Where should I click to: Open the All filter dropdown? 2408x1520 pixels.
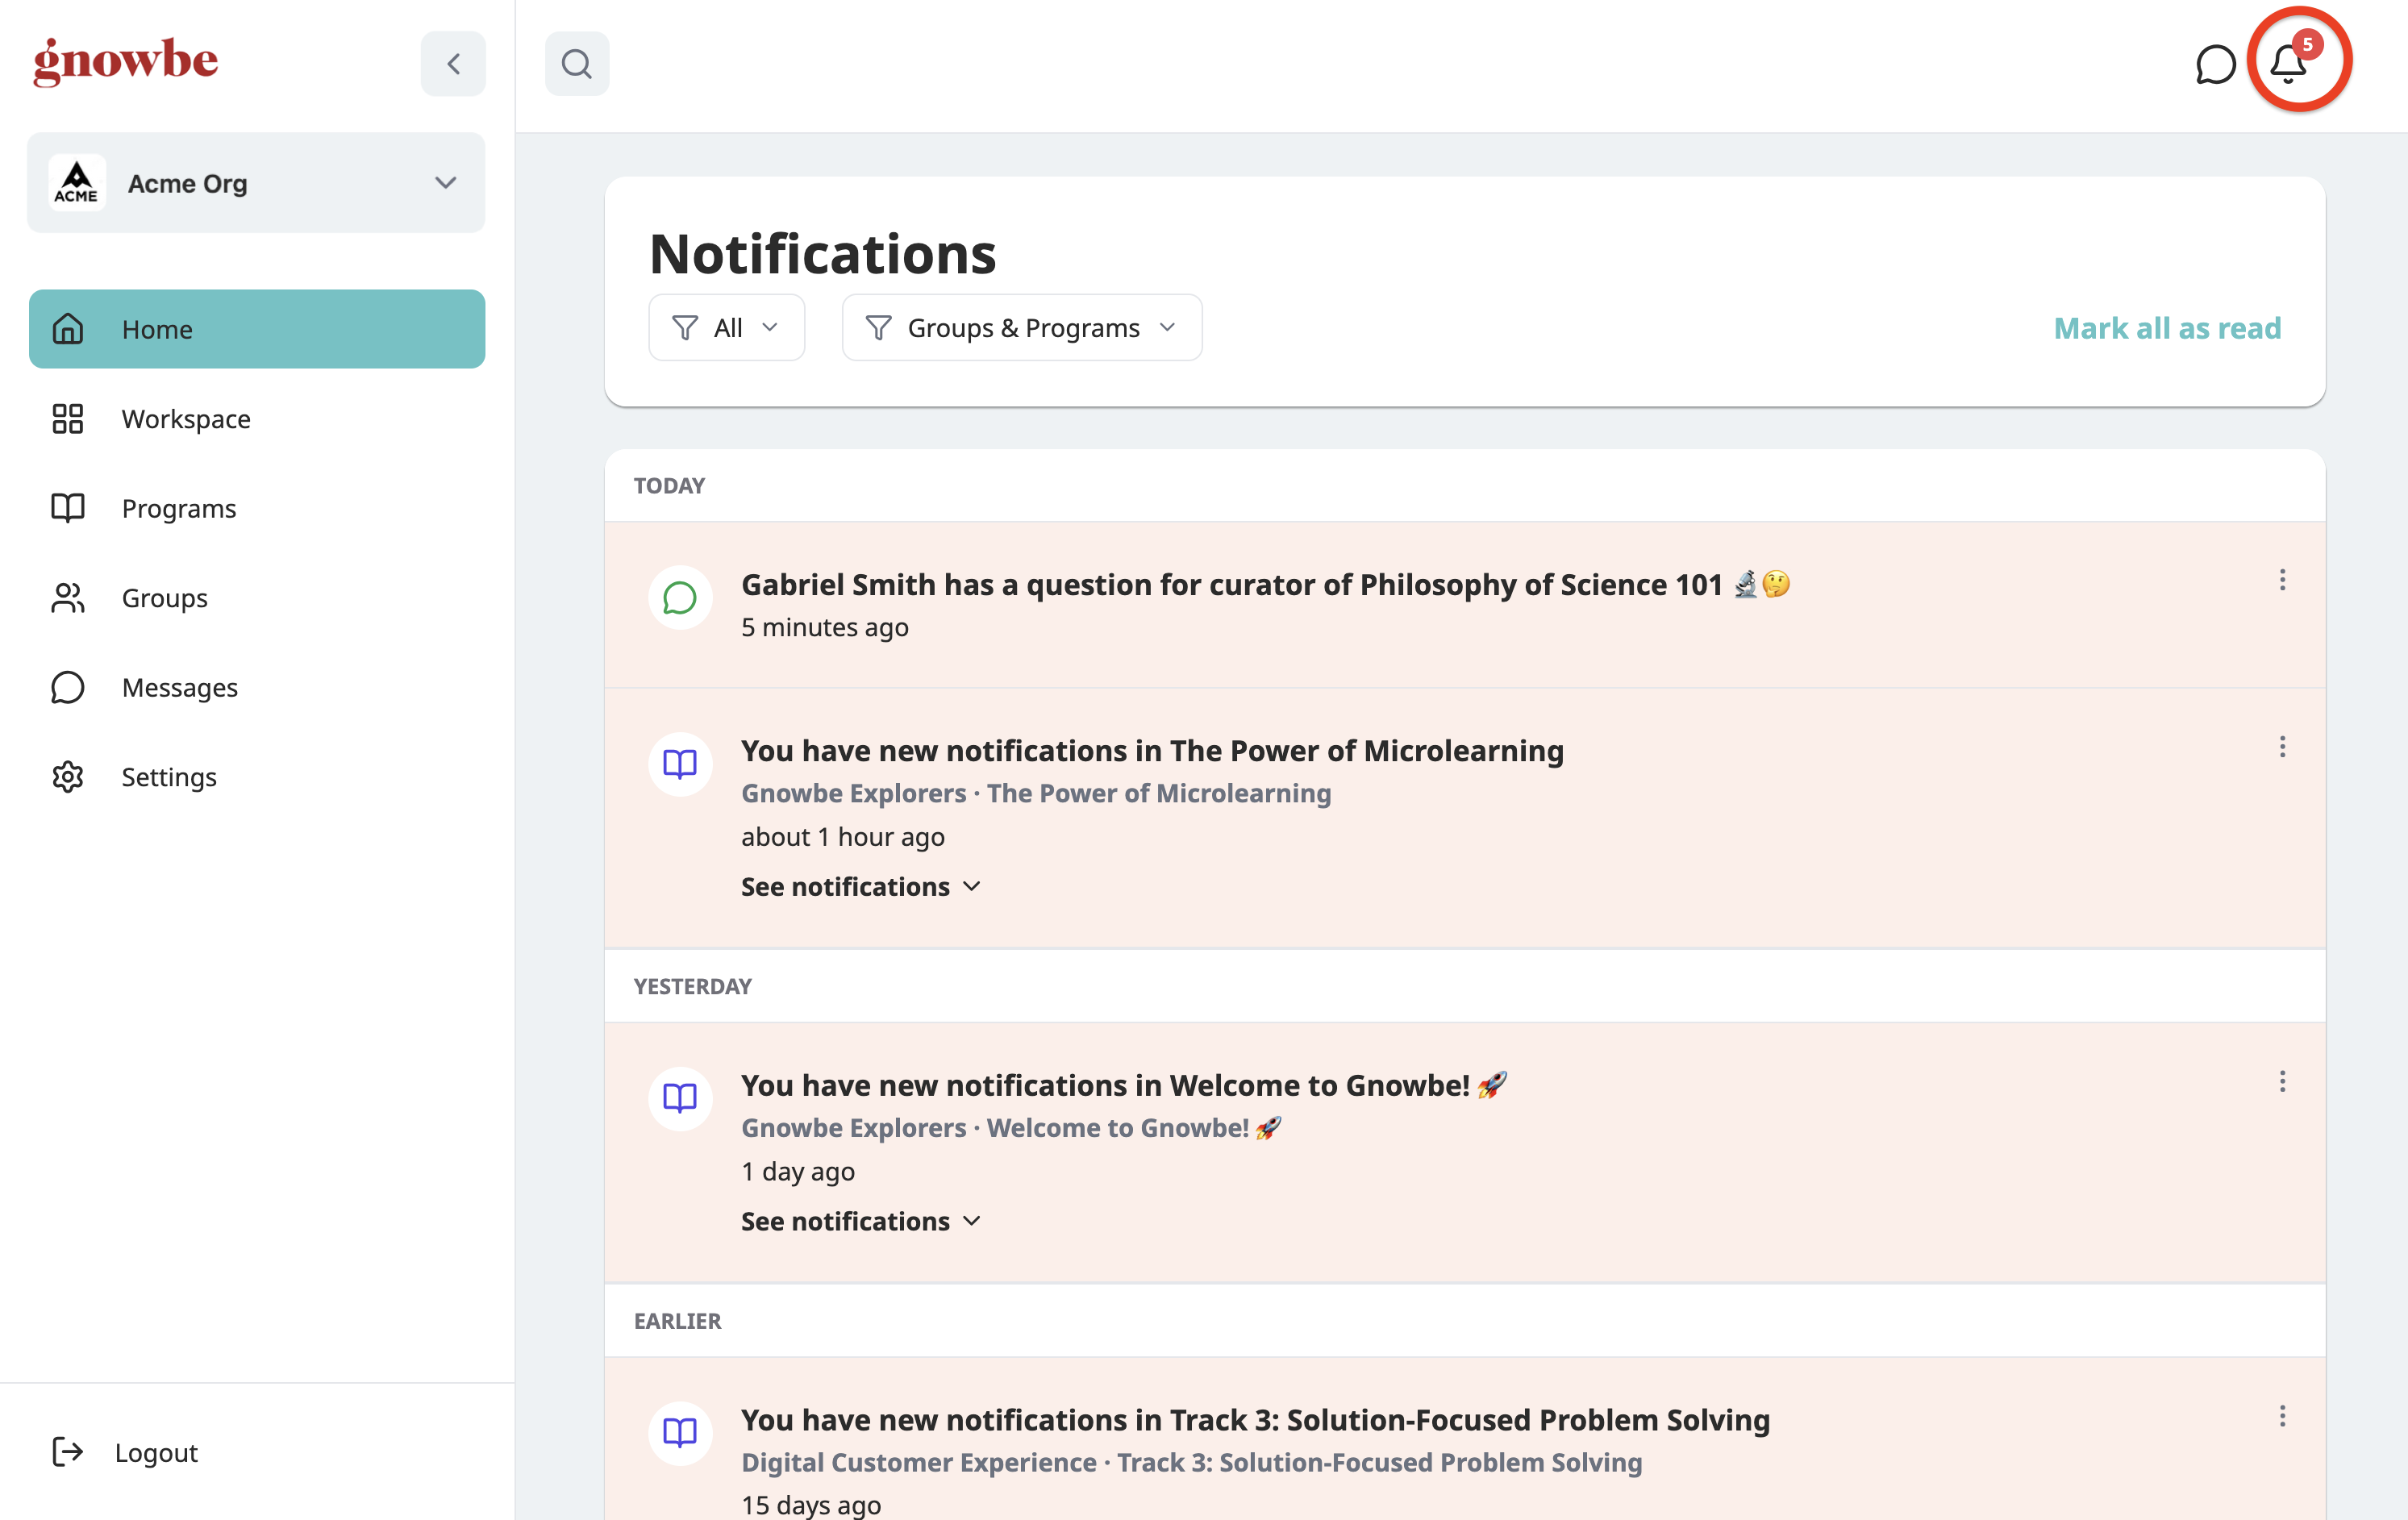tap(726, 328)
